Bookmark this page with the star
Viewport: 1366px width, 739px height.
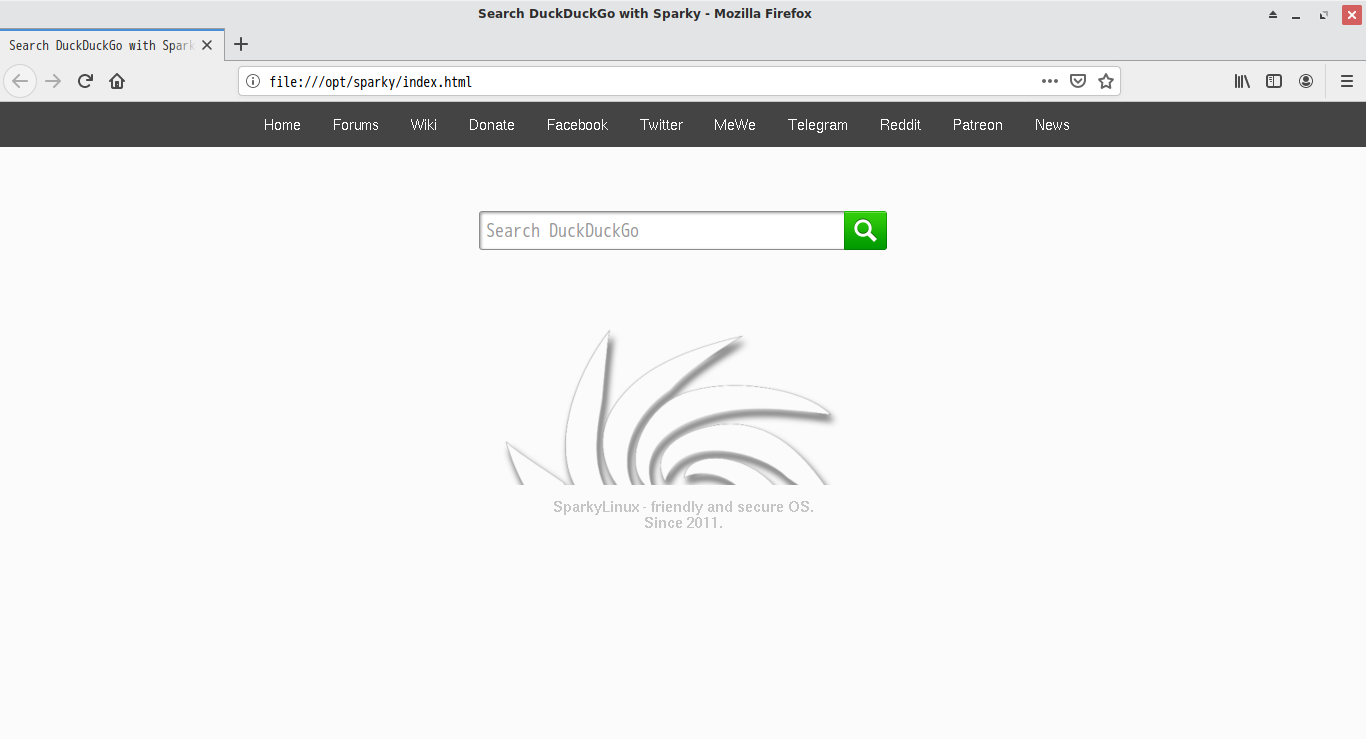1106,82
